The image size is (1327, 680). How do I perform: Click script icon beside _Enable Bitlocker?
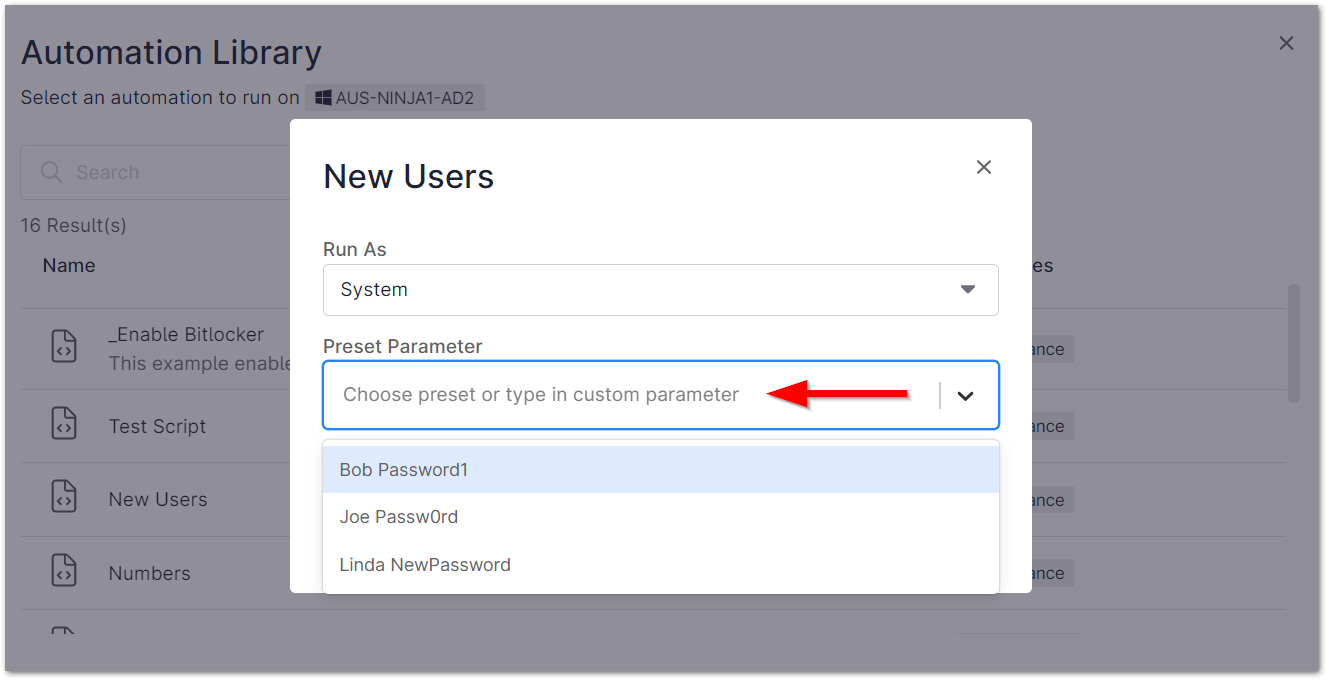click(64, 347)
